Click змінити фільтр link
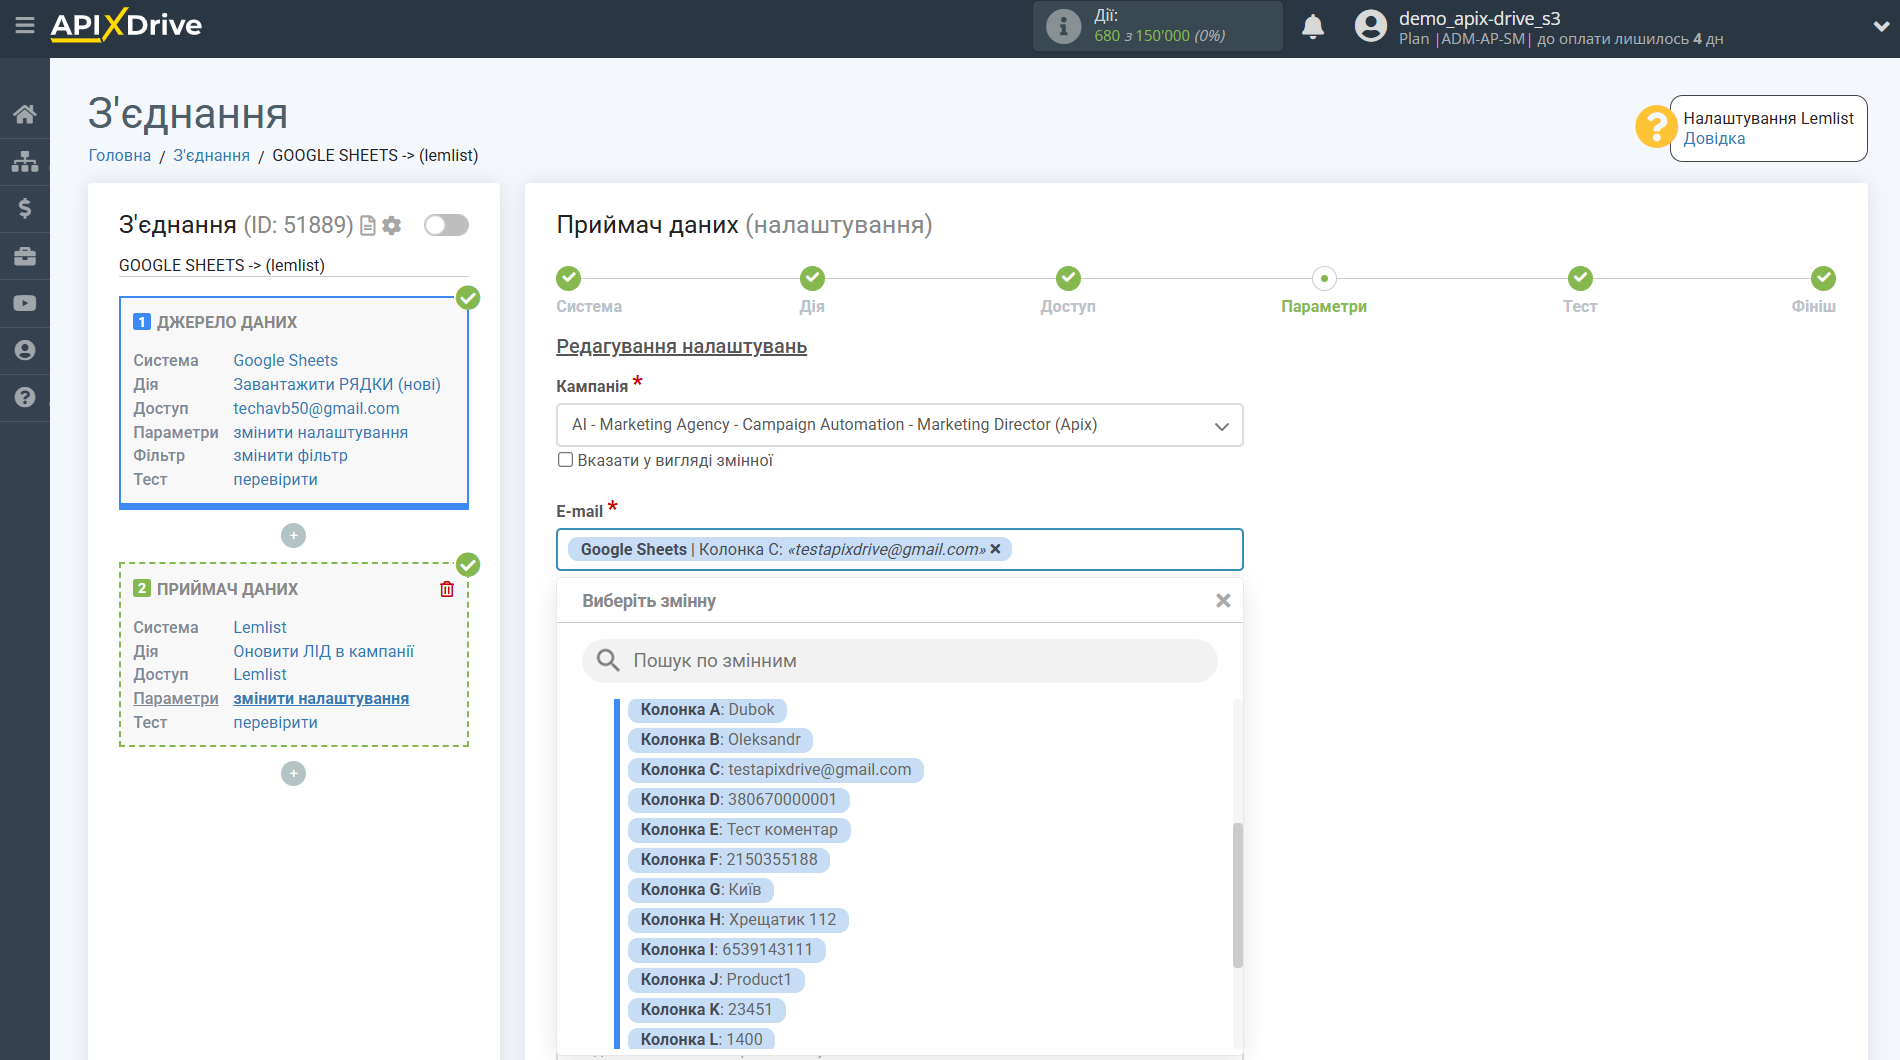Screen dimensions: 1900x1060 290,455
